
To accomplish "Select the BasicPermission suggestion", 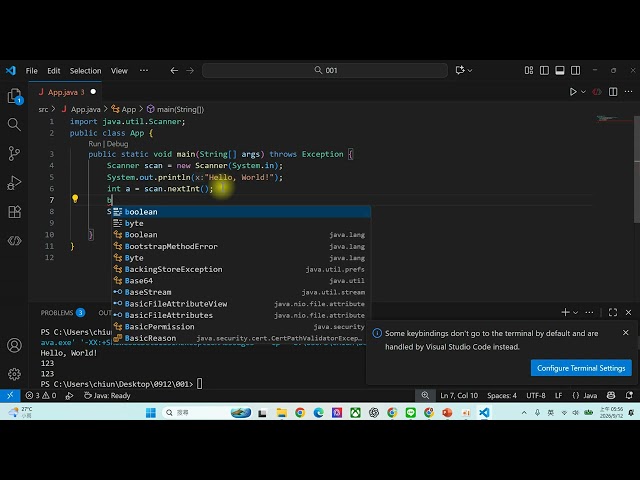I will pos(241,327).
